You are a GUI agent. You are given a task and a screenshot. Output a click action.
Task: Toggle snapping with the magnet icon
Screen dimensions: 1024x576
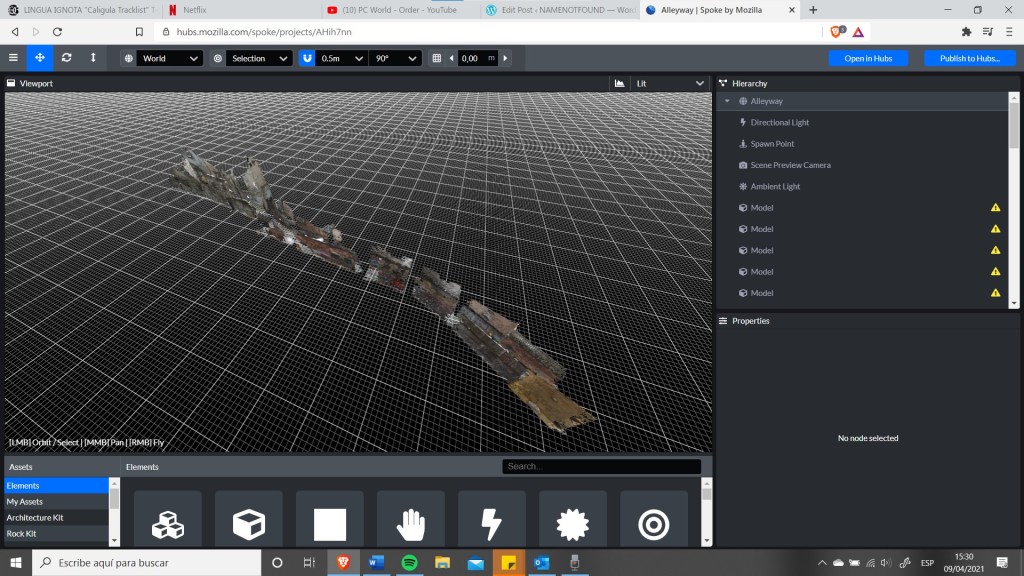(308, 58)
